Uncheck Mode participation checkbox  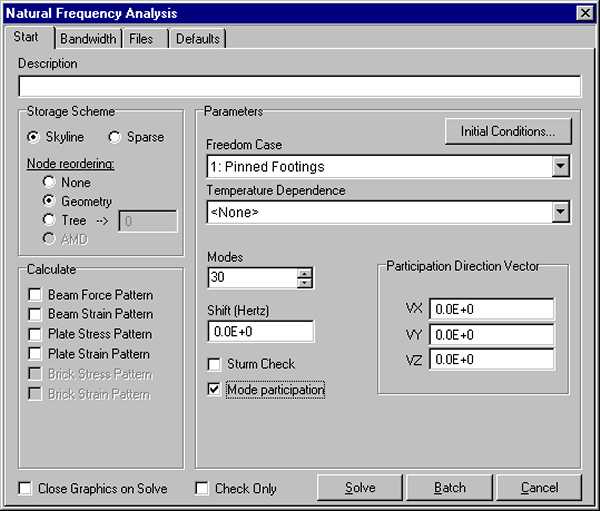click(214, 390)
